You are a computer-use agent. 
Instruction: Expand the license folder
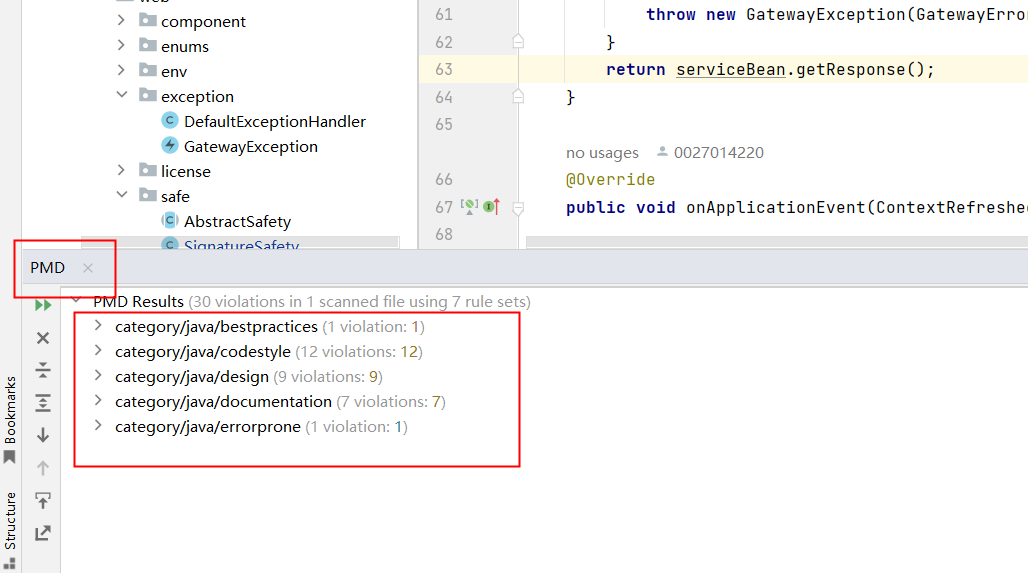(121, 170)
